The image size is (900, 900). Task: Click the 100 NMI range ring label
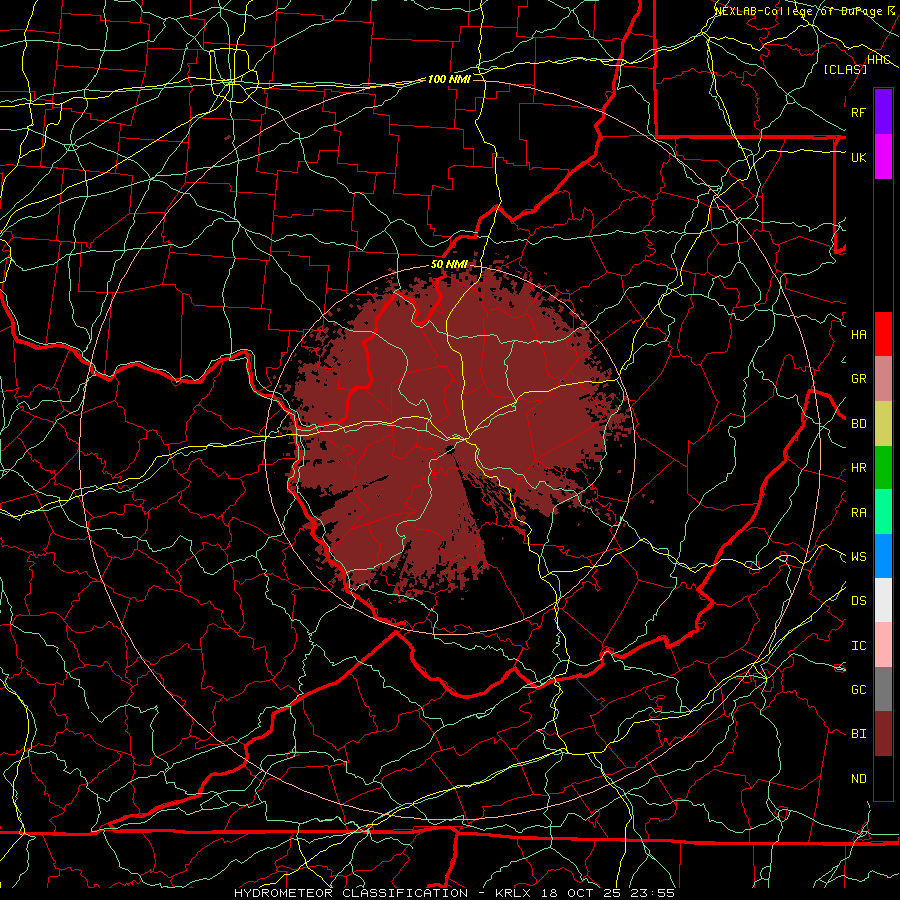(449, 79)
